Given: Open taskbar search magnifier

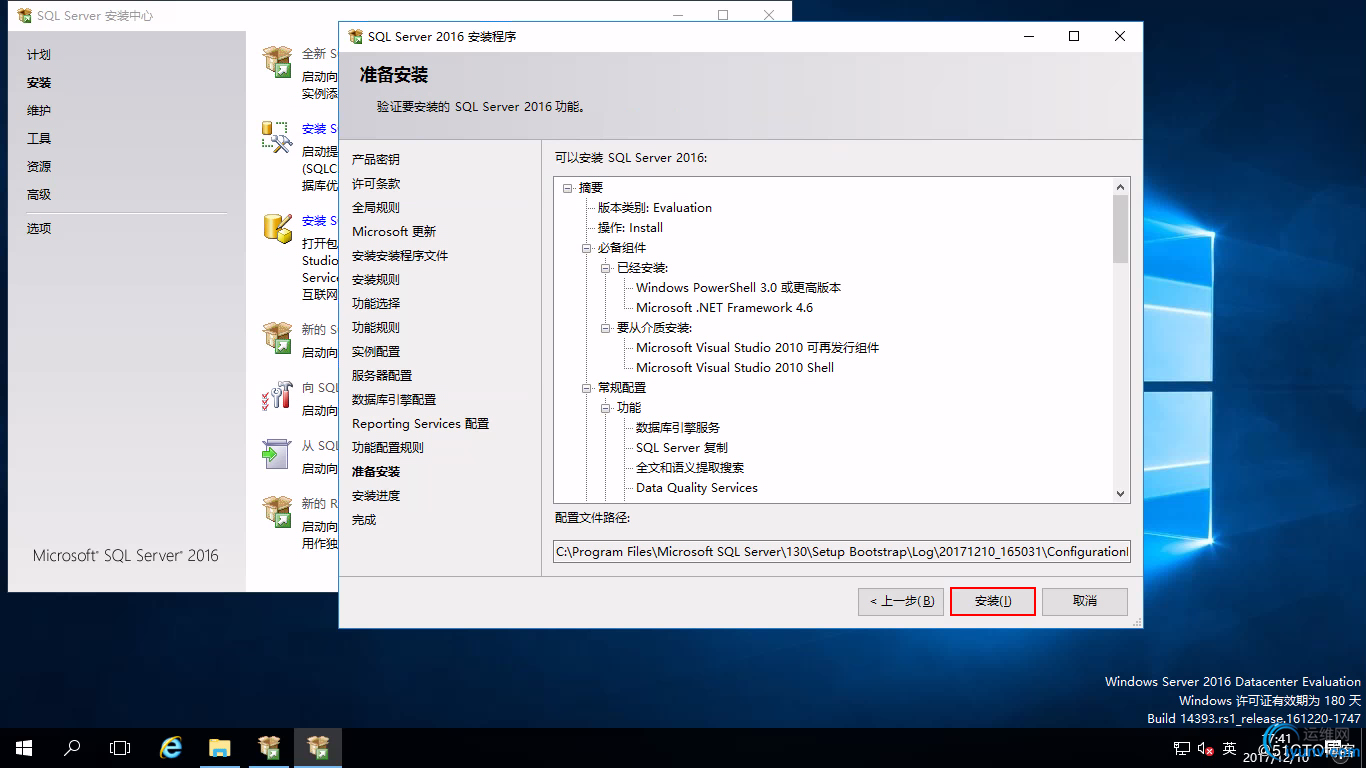Looking at the screenshot, I should coord(72,748).
